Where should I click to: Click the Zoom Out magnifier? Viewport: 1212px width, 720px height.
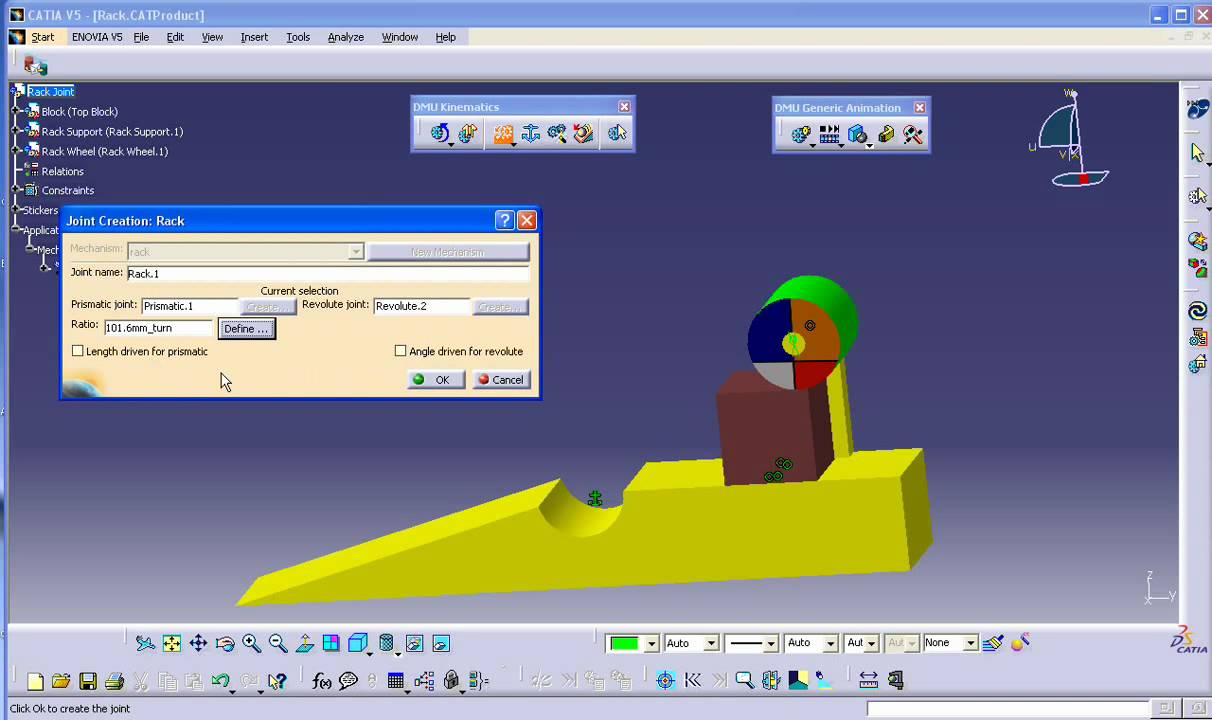(278, 643)
